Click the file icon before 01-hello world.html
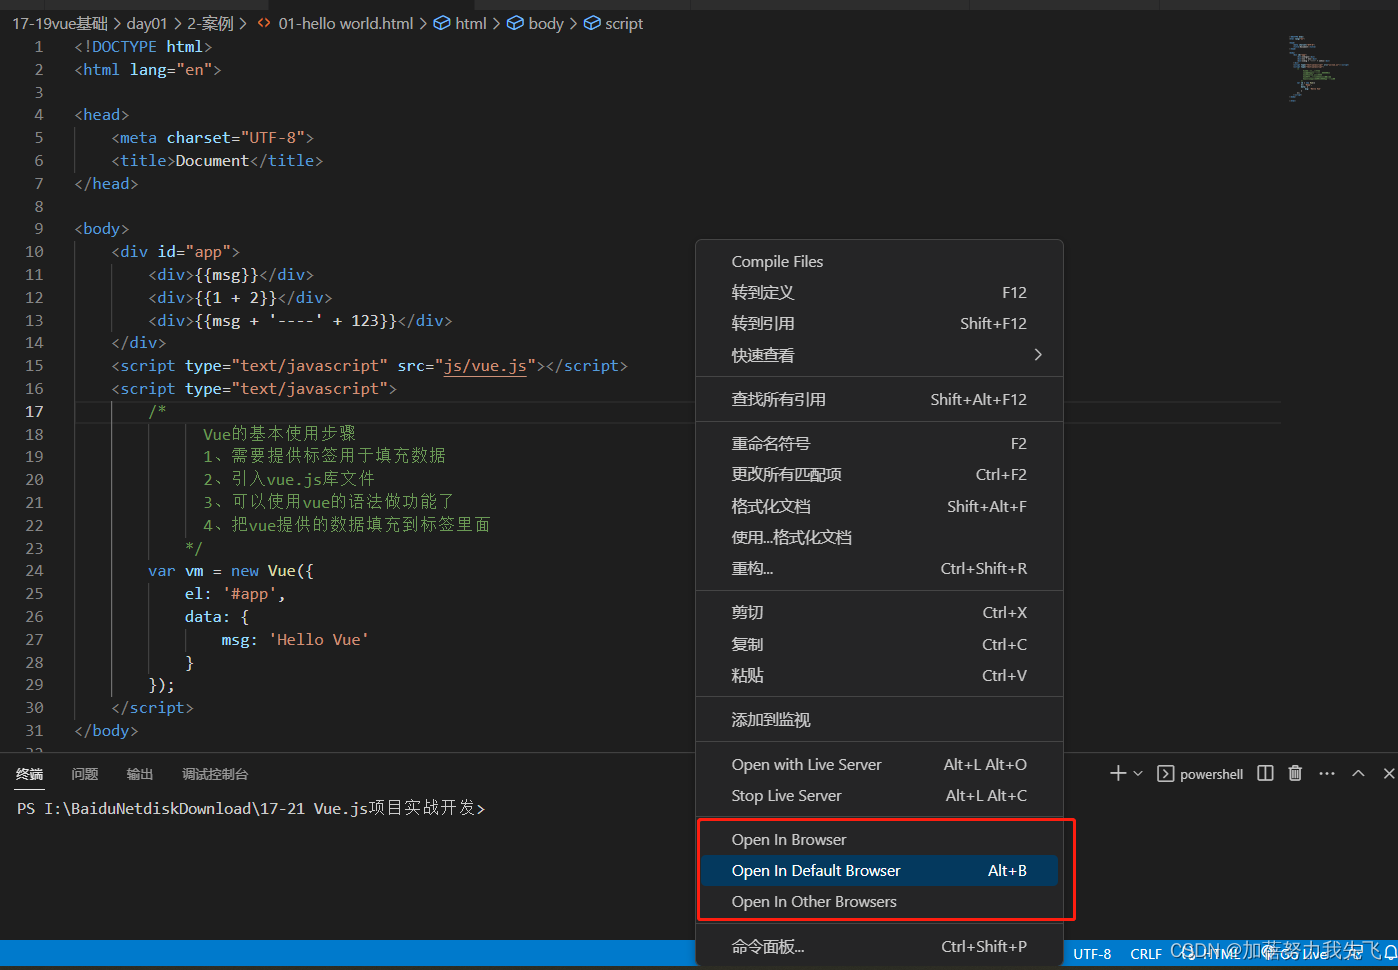Image resolution: width=1398 pixels, height=970 pixels. 264,23
